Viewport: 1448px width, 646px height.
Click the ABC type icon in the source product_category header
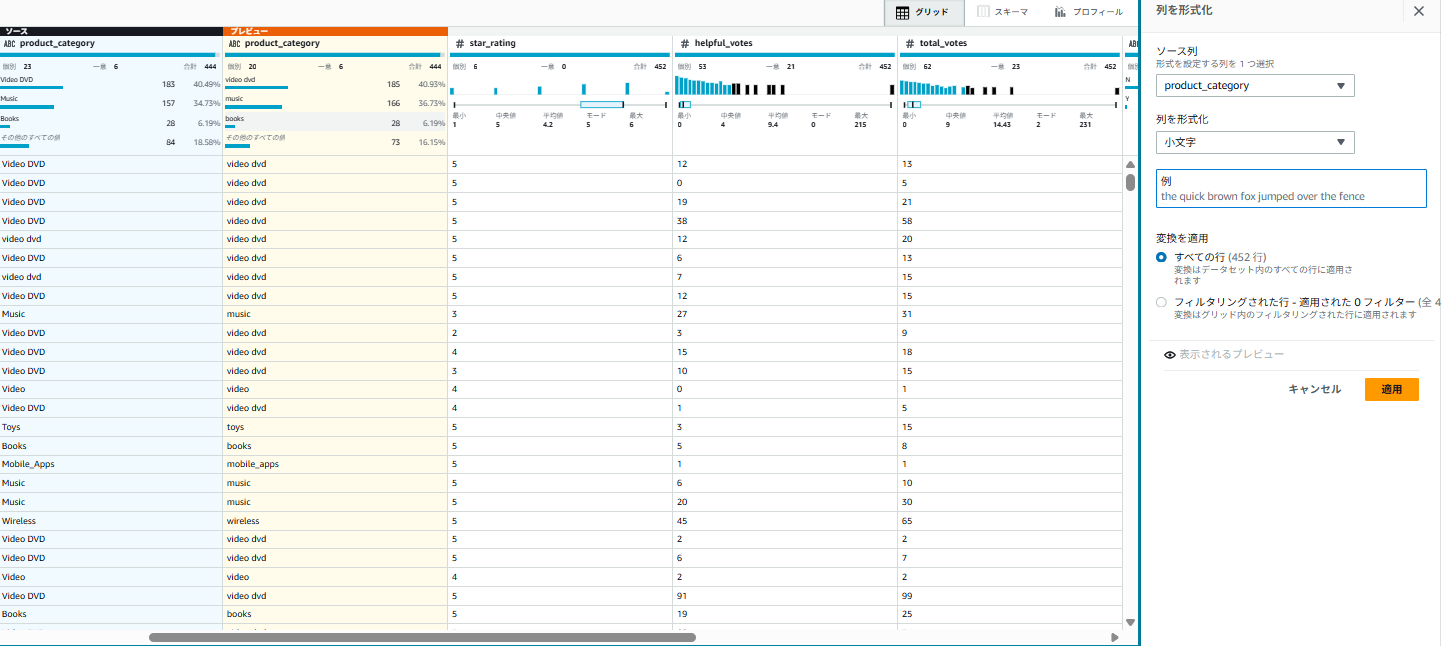pyautogui.click(x=10, y=44)
